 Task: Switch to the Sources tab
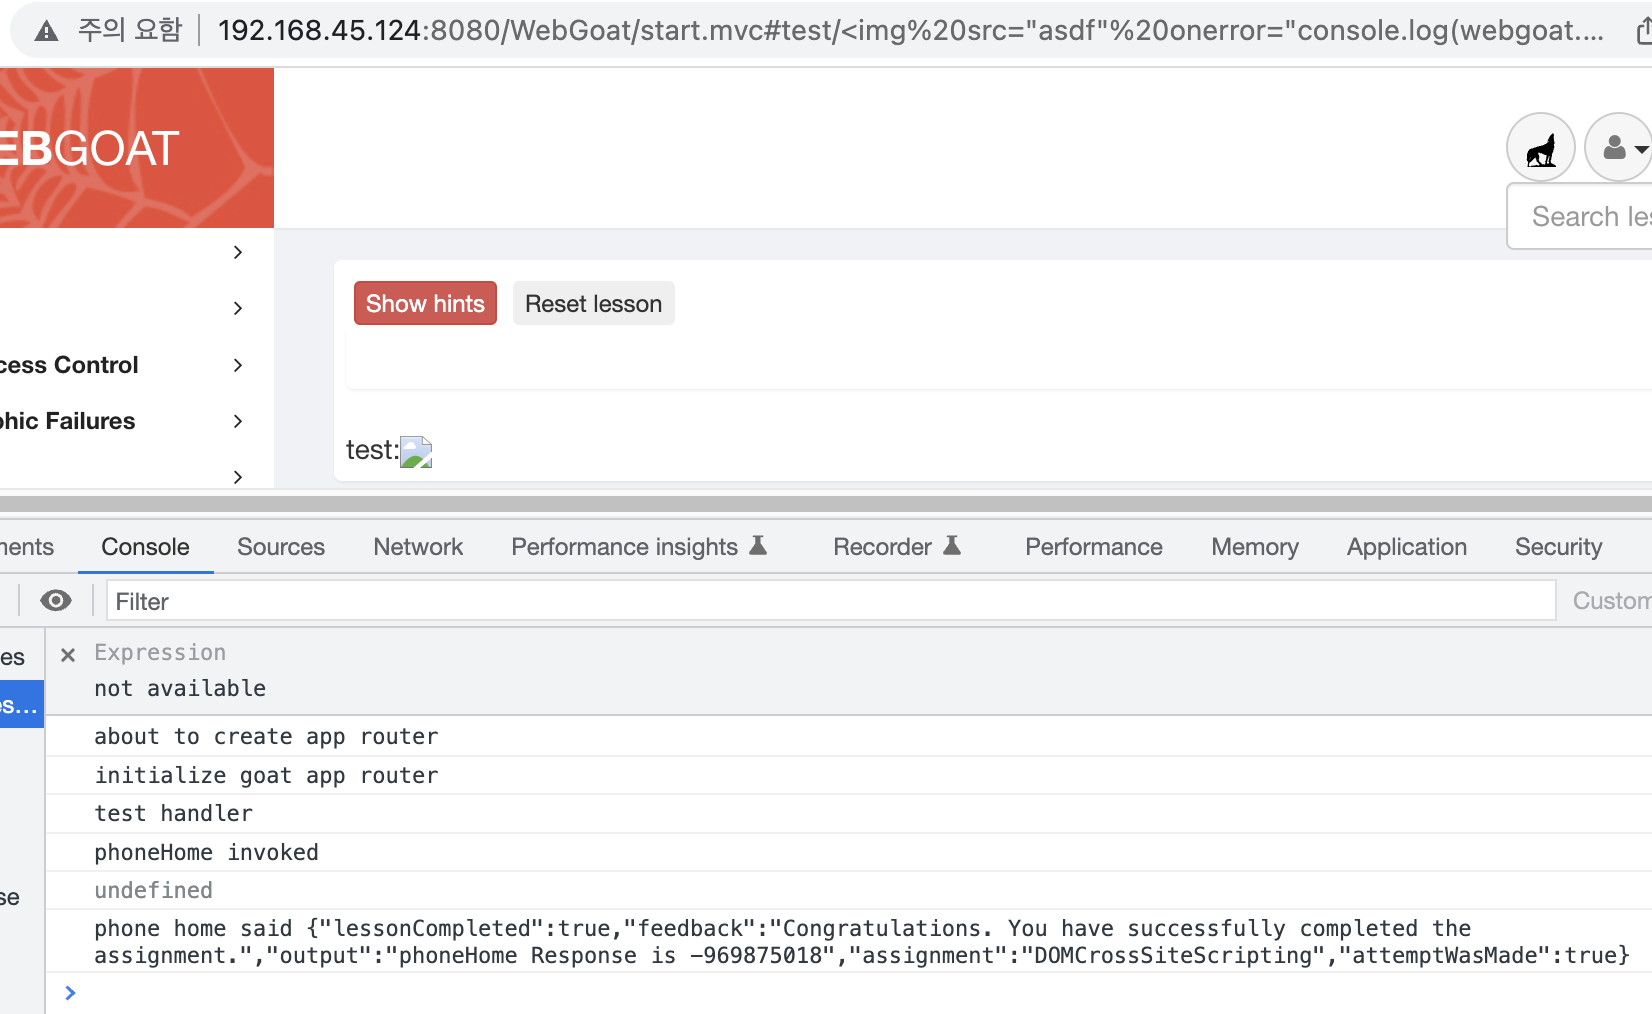pos(281,547)
